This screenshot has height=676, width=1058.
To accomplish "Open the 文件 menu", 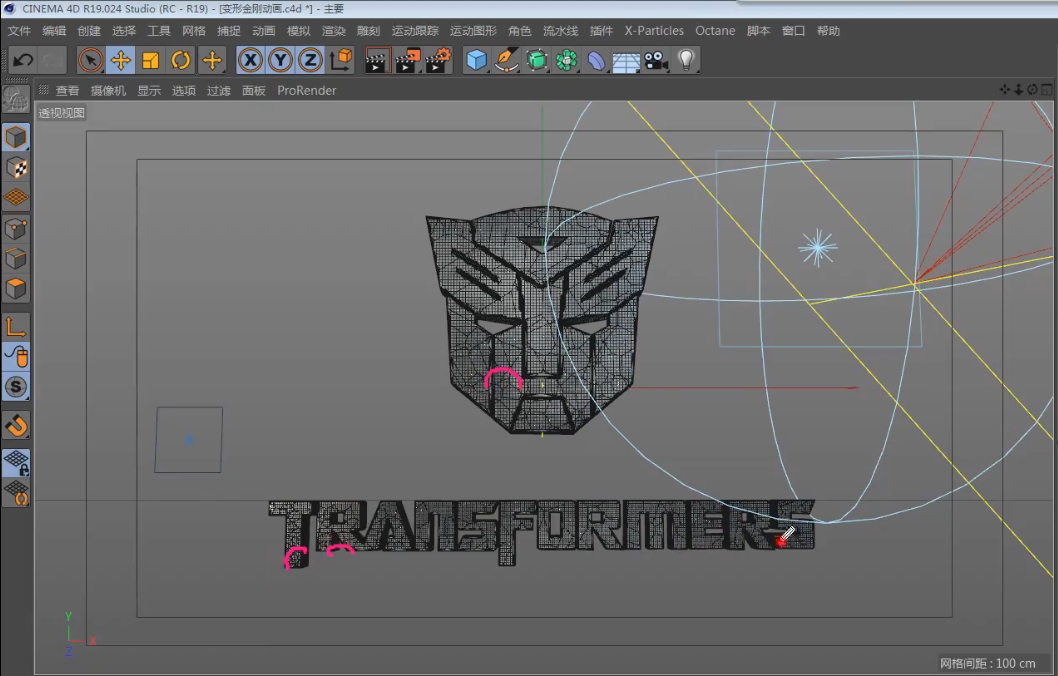I will [x=19, y=31].
